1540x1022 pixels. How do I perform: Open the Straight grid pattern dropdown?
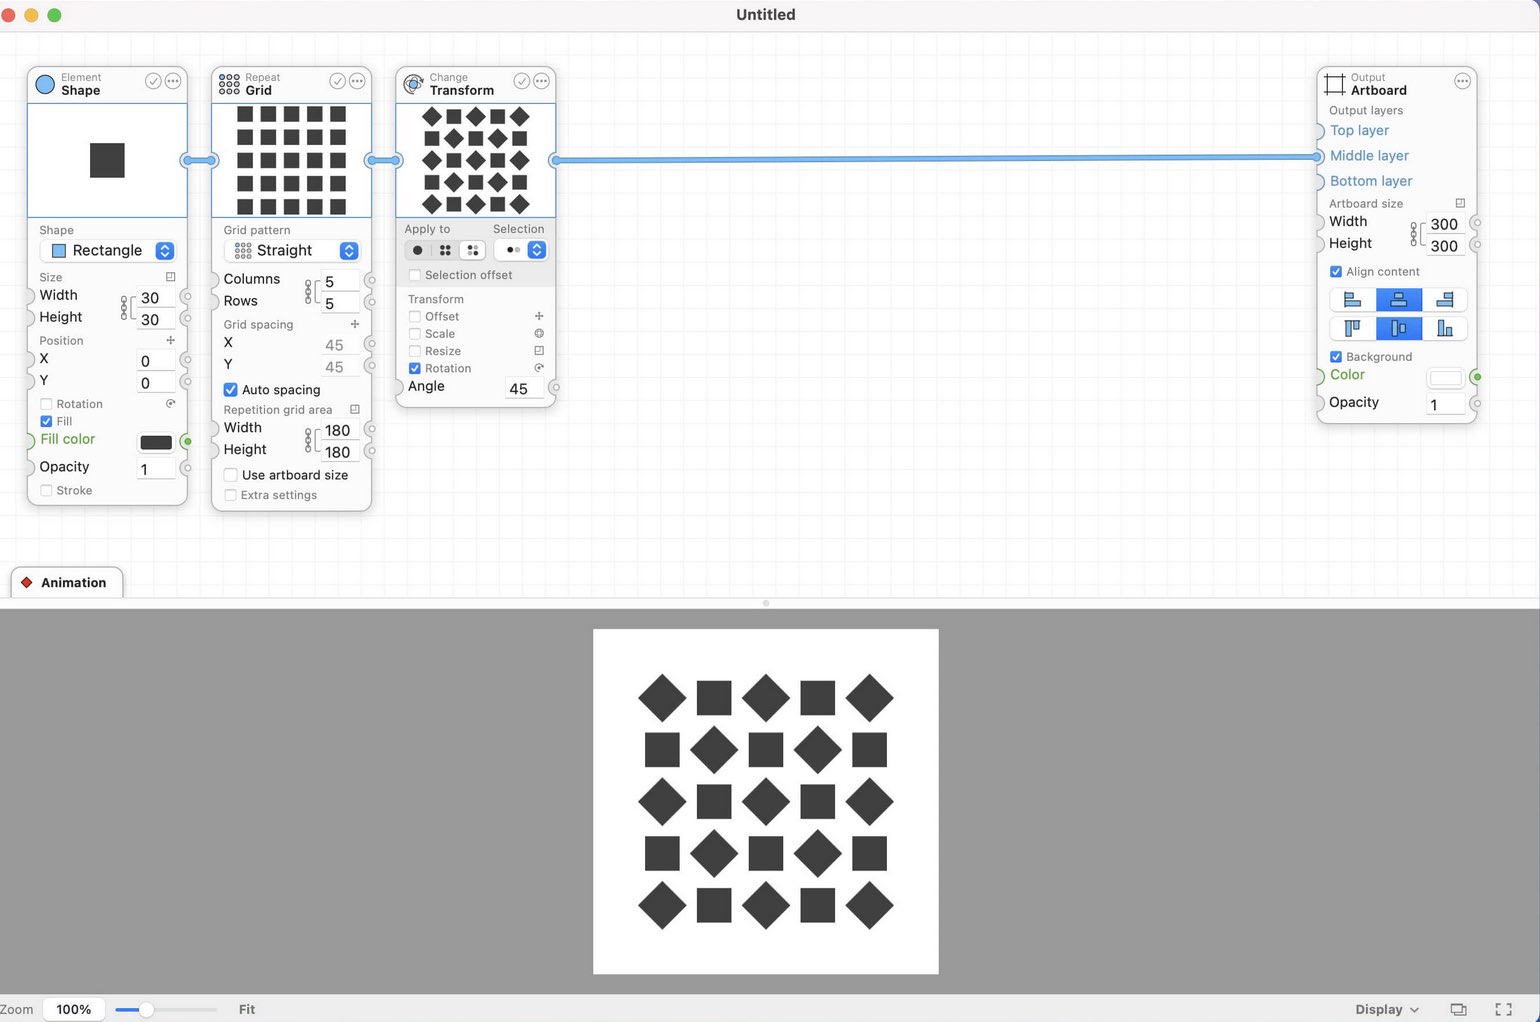[x=291, y=250]
